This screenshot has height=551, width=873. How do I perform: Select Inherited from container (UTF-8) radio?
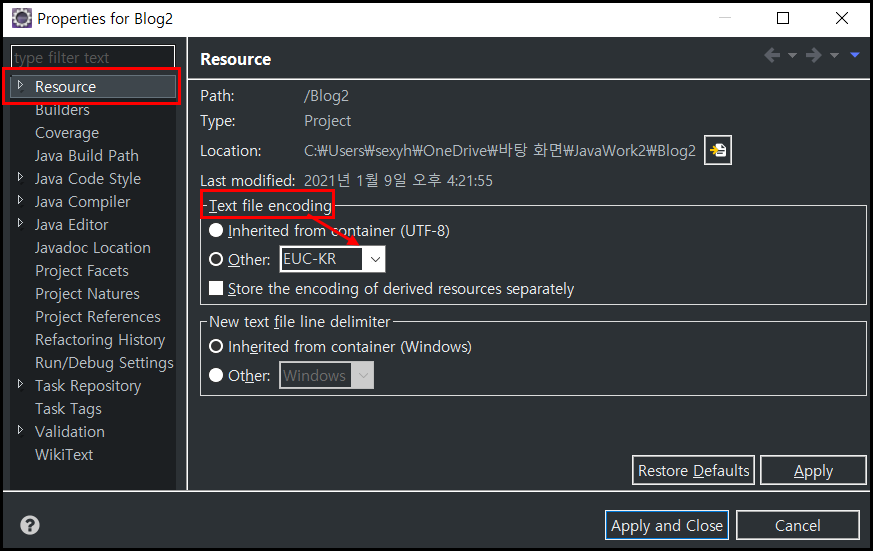pyautogui.click(x=215, y=230)
